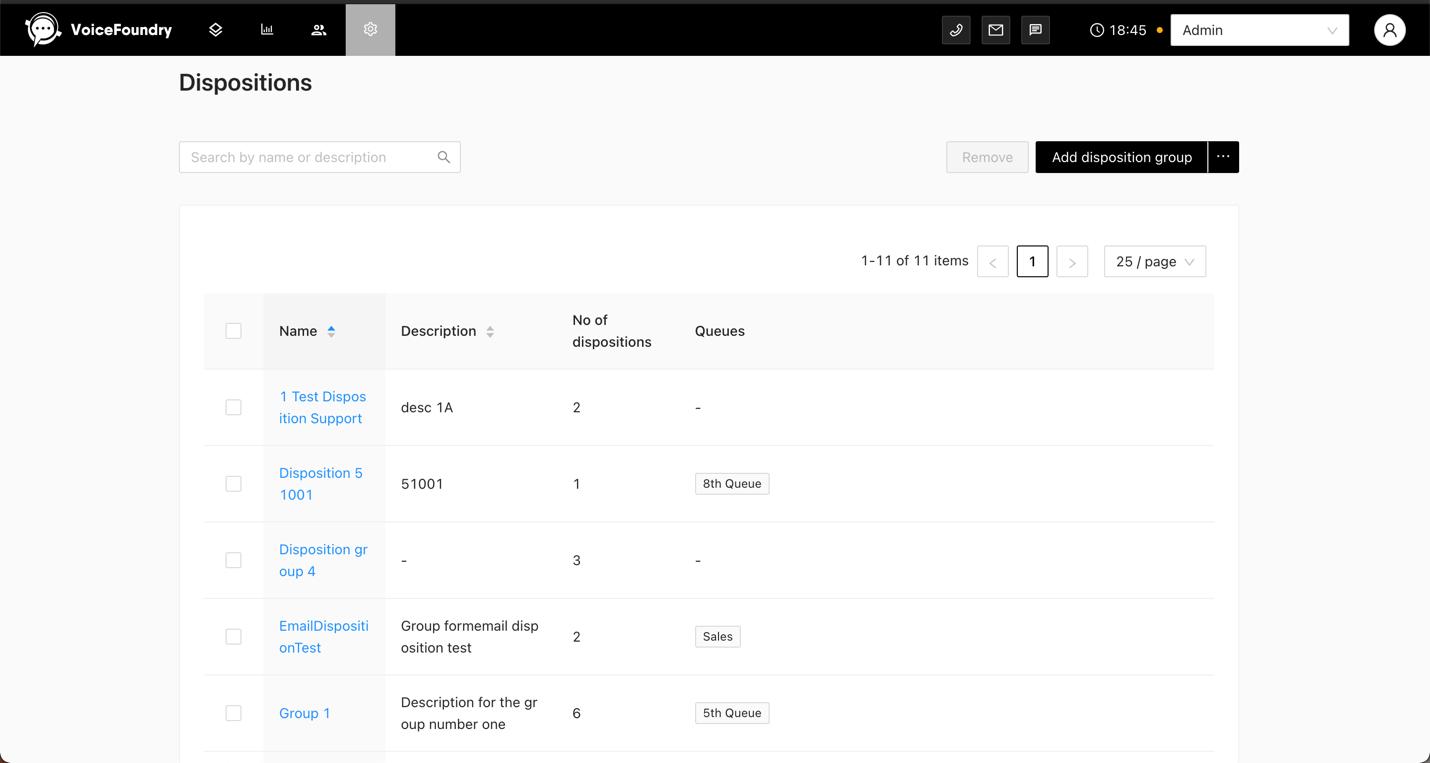Image resolution: width=1430 pixels, height=763 pixels.
Task: Check the EmailDispositionTest row checkbox
Action: [233, 637]
